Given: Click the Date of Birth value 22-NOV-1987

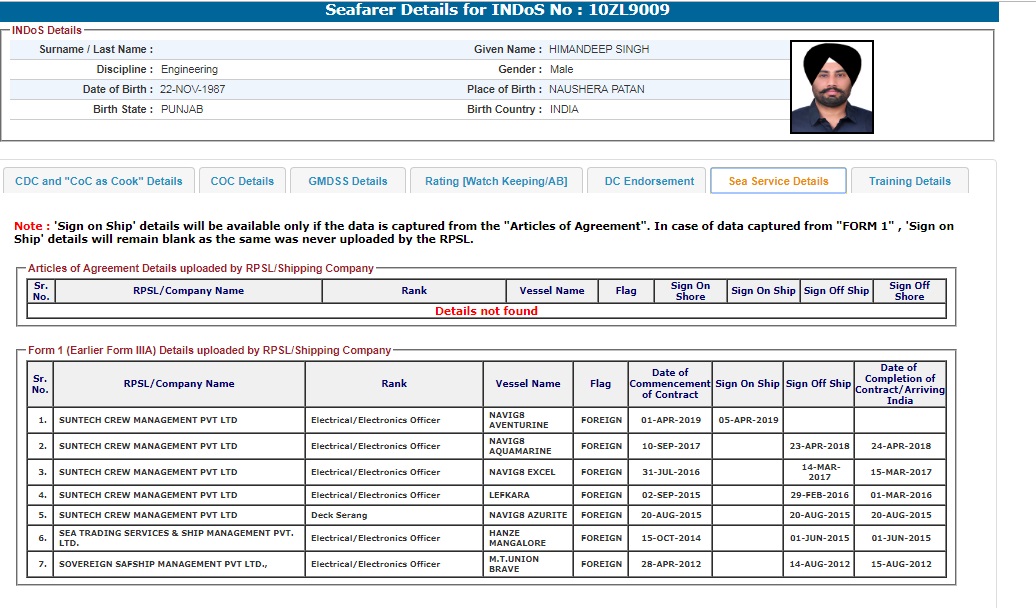Looking at the screenshot, I should click(193, 89).
